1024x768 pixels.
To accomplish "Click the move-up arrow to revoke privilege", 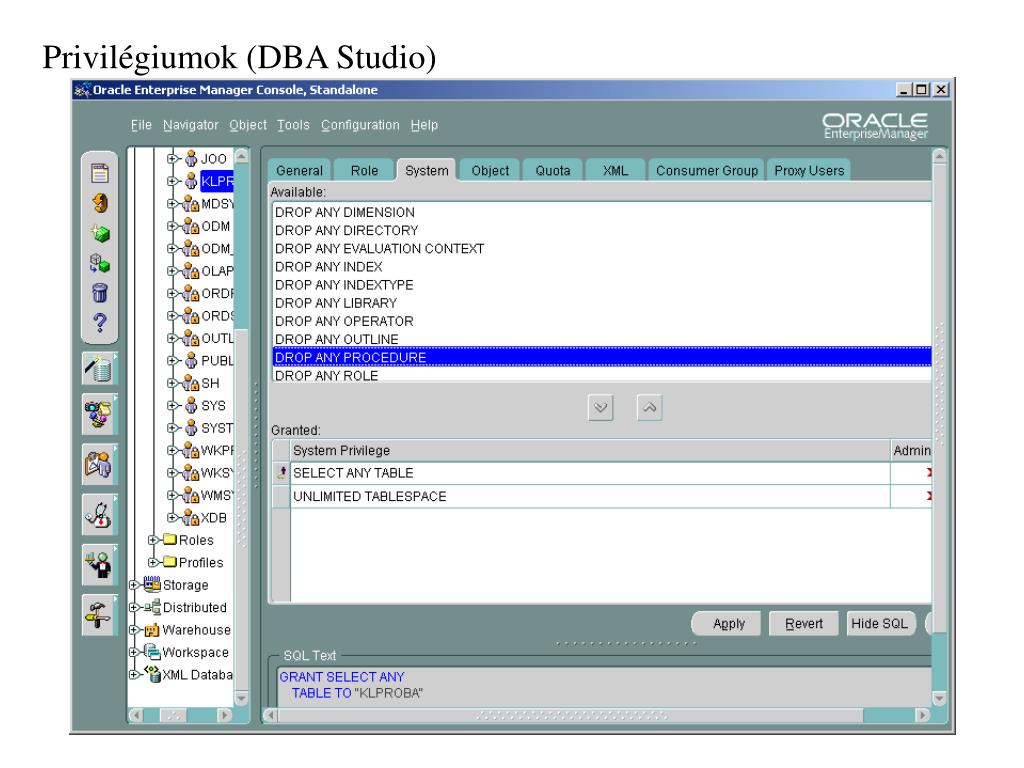I will click(649, 408).
